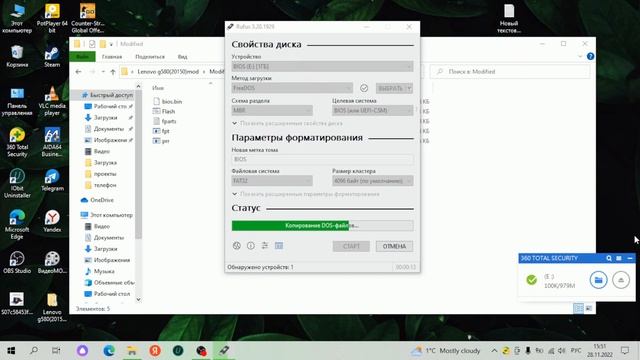
Task: Open Microsoft Edge from taskbar
Action: pyautogui.click(x=109, y=351)
